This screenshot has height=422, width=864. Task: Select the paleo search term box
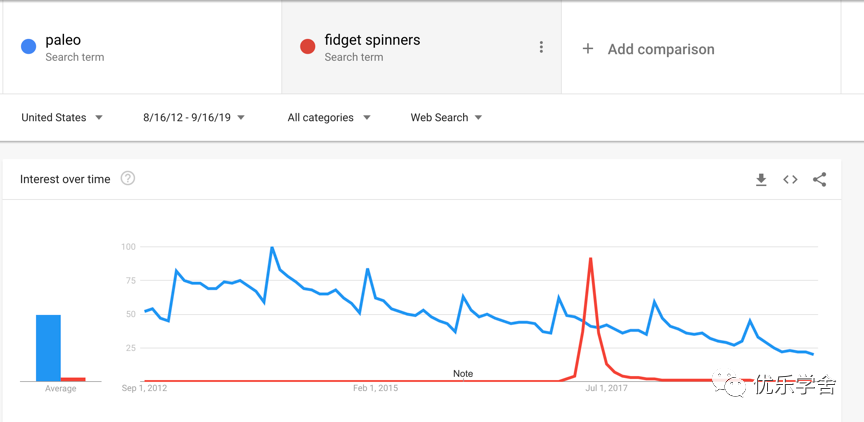tap(142, 47)
